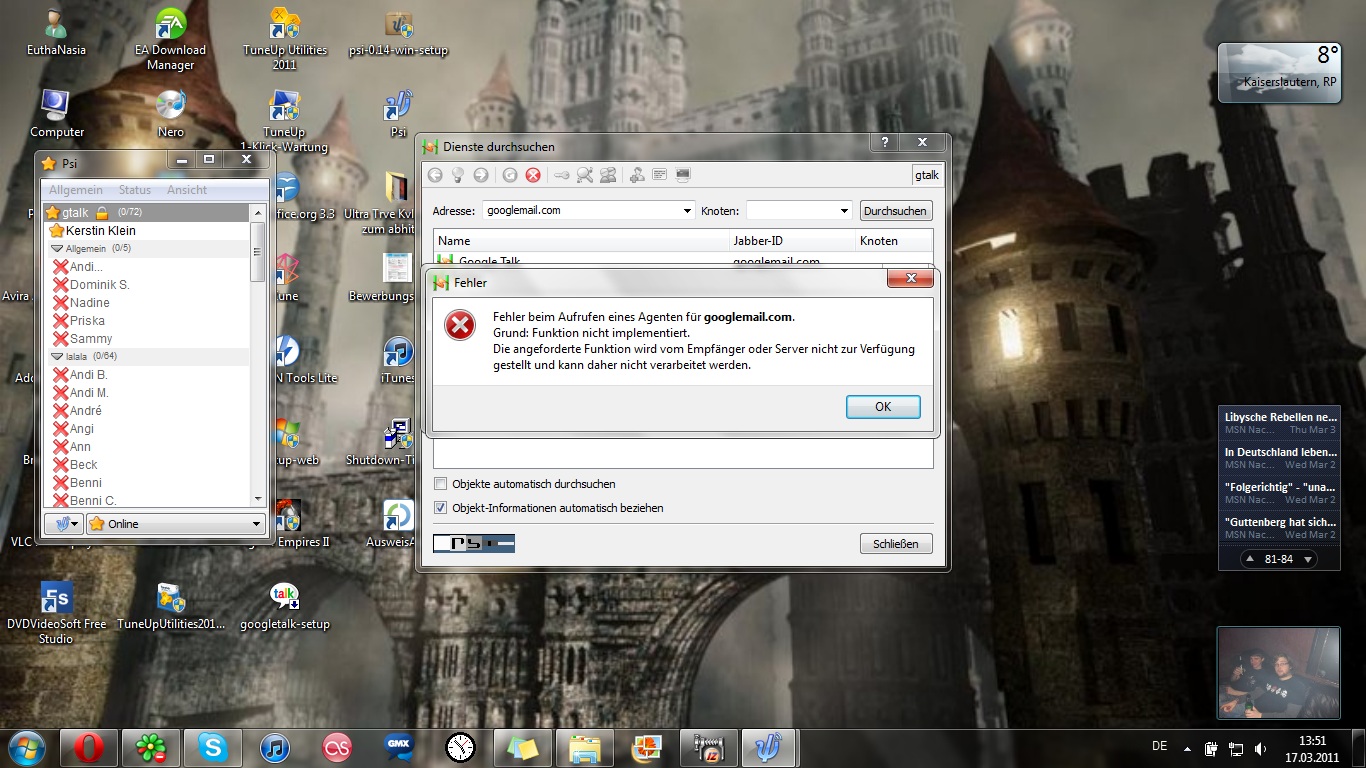The width and height of the screenshot is (1366, 768).
Task: Open the Adresse combo box dropdown
Action: pos(687,211)
